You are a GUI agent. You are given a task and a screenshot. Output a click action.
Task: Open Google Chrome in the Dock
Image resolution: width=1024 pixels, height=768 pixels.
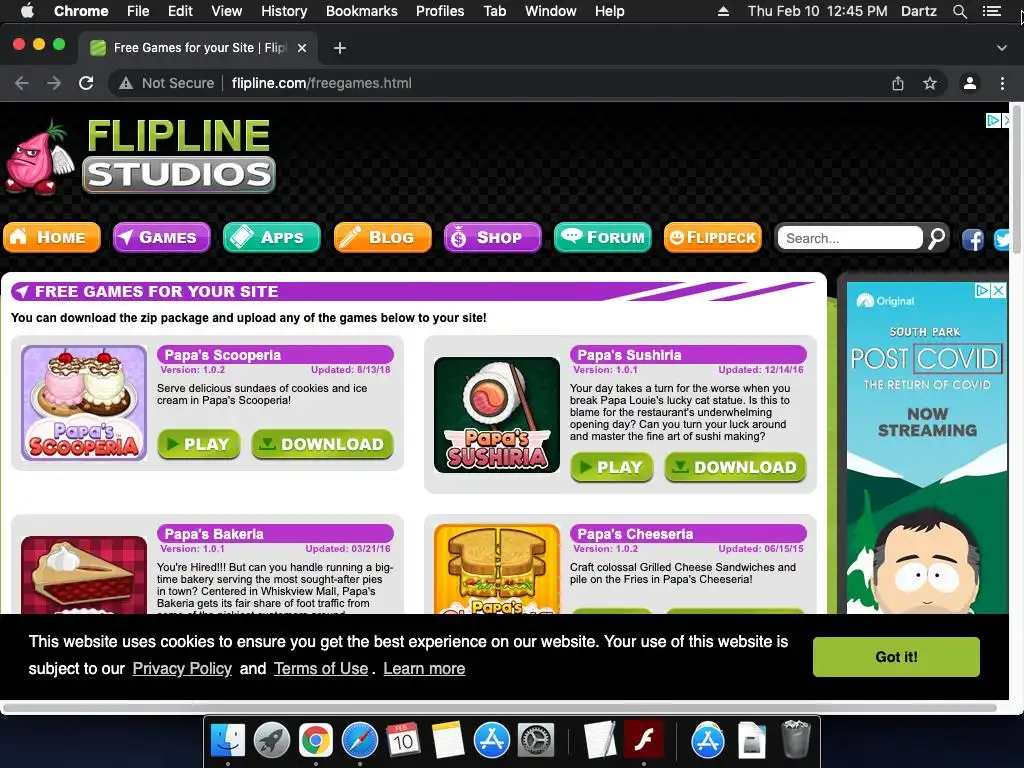pos(315,741)
